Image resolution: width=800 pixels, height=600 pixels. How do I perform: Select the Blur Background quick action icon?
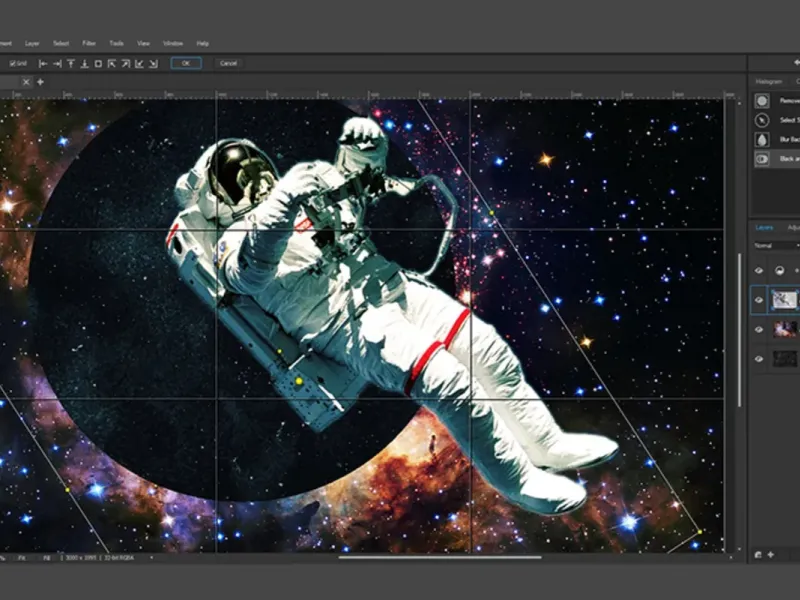click(762, 139)
